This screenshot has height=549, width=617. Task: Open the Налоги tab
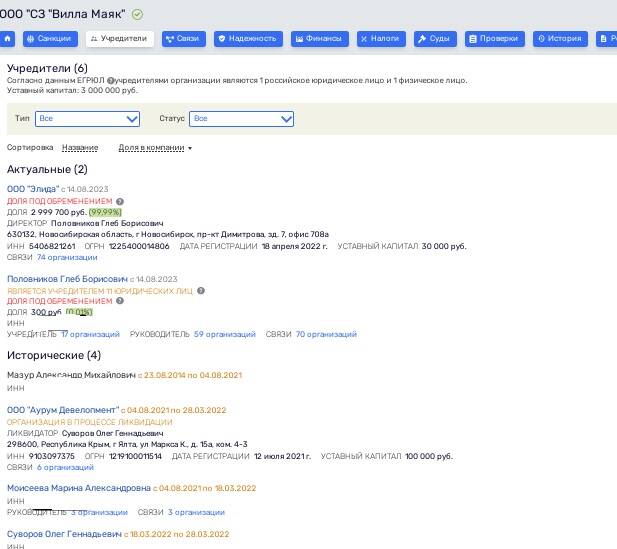(x=381, y=39)
